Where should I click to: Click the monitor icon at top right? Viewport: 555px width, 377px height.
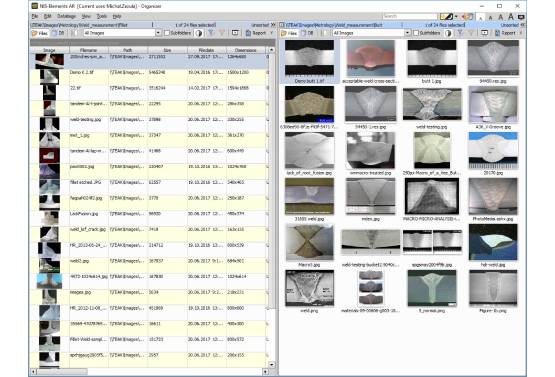point(521,17)
